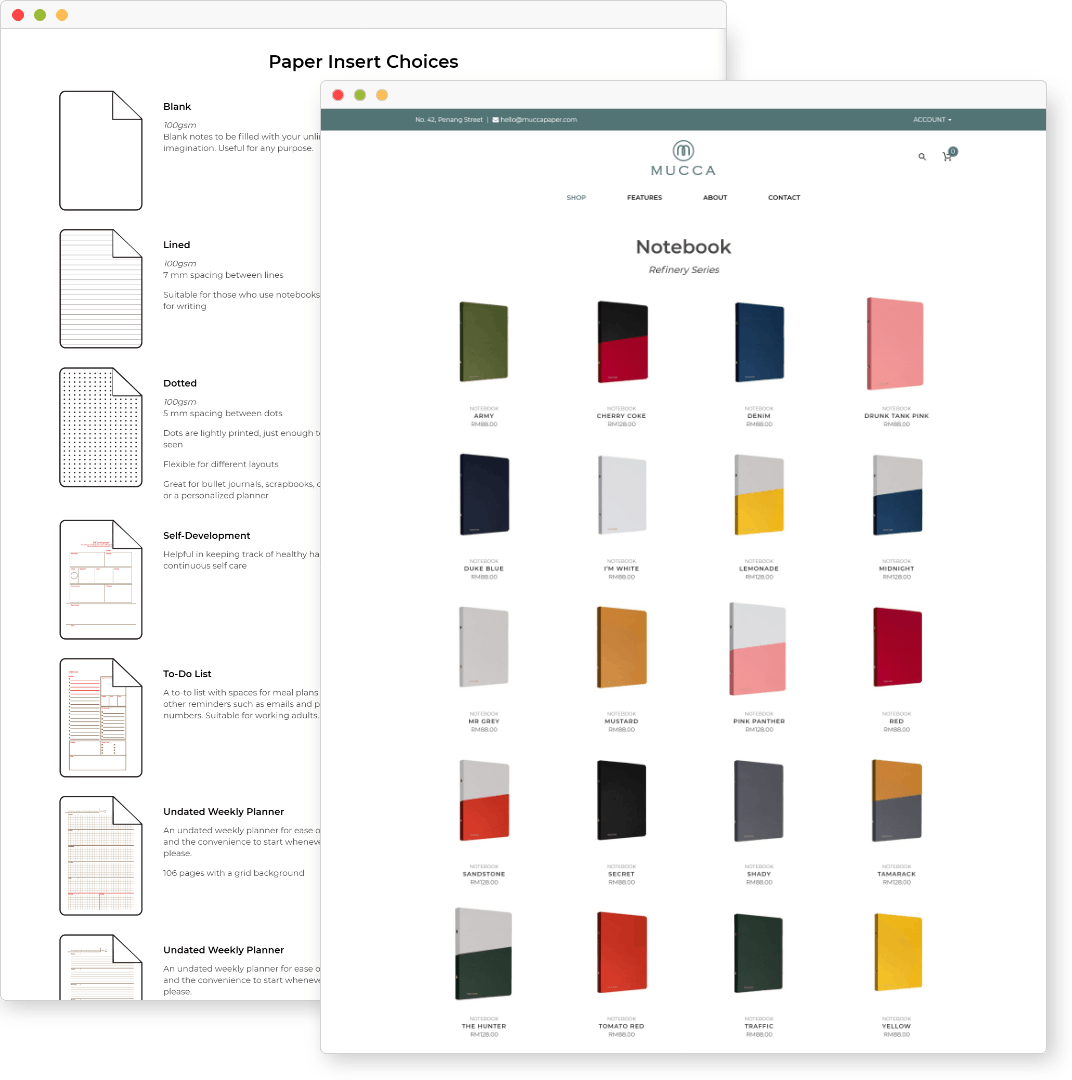Click the DRUNK TANK PINK product name link
The height and width of the screenshot is (1080, 1072).
tap(896, 416)
